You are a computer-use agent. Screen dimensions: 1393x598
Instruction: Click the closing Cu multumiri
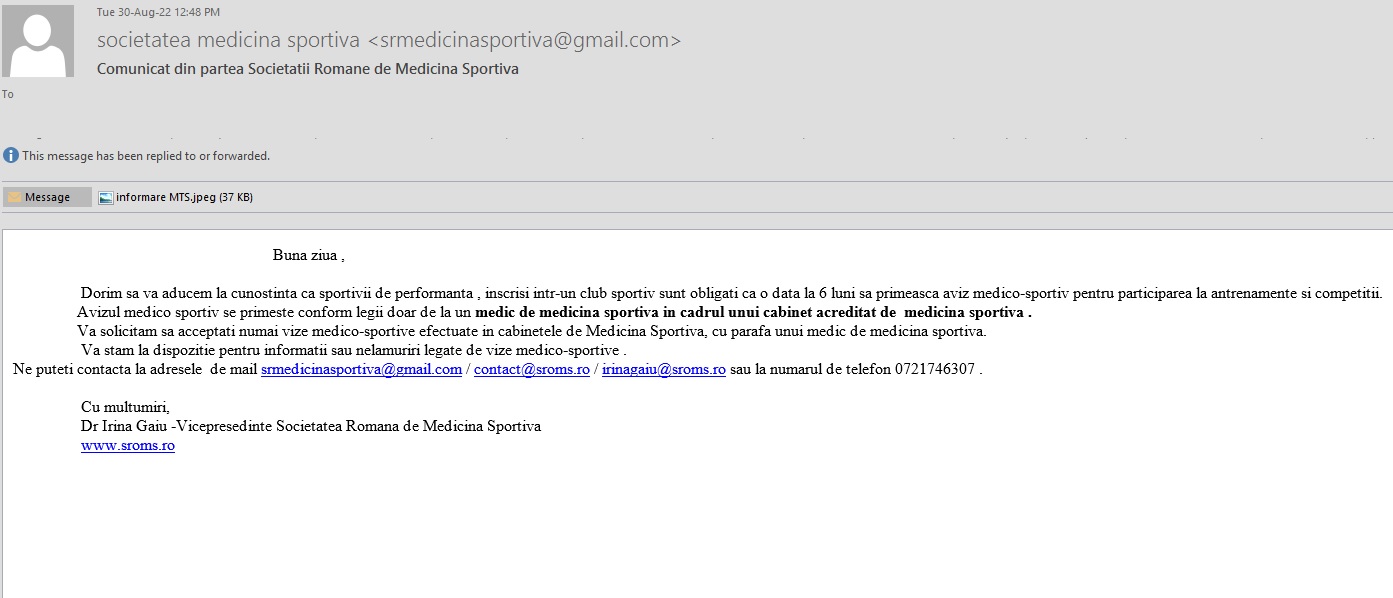125,406
